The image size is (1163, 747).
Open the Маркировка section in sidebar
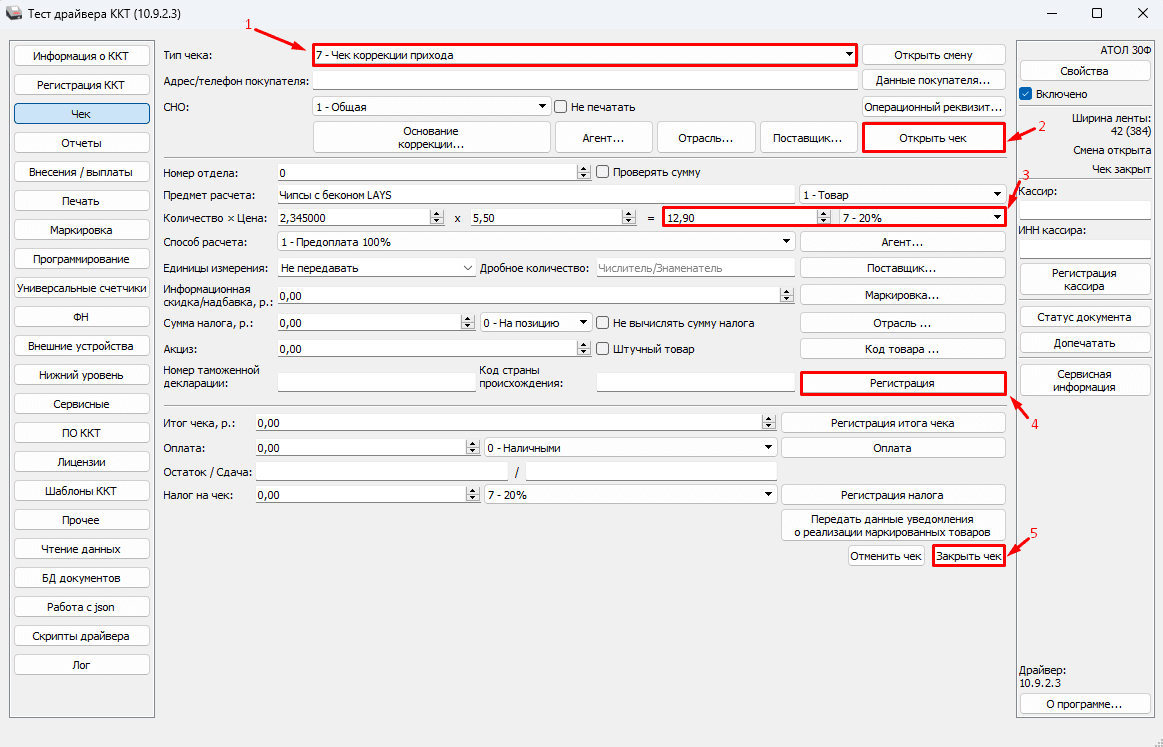(81, 230)
